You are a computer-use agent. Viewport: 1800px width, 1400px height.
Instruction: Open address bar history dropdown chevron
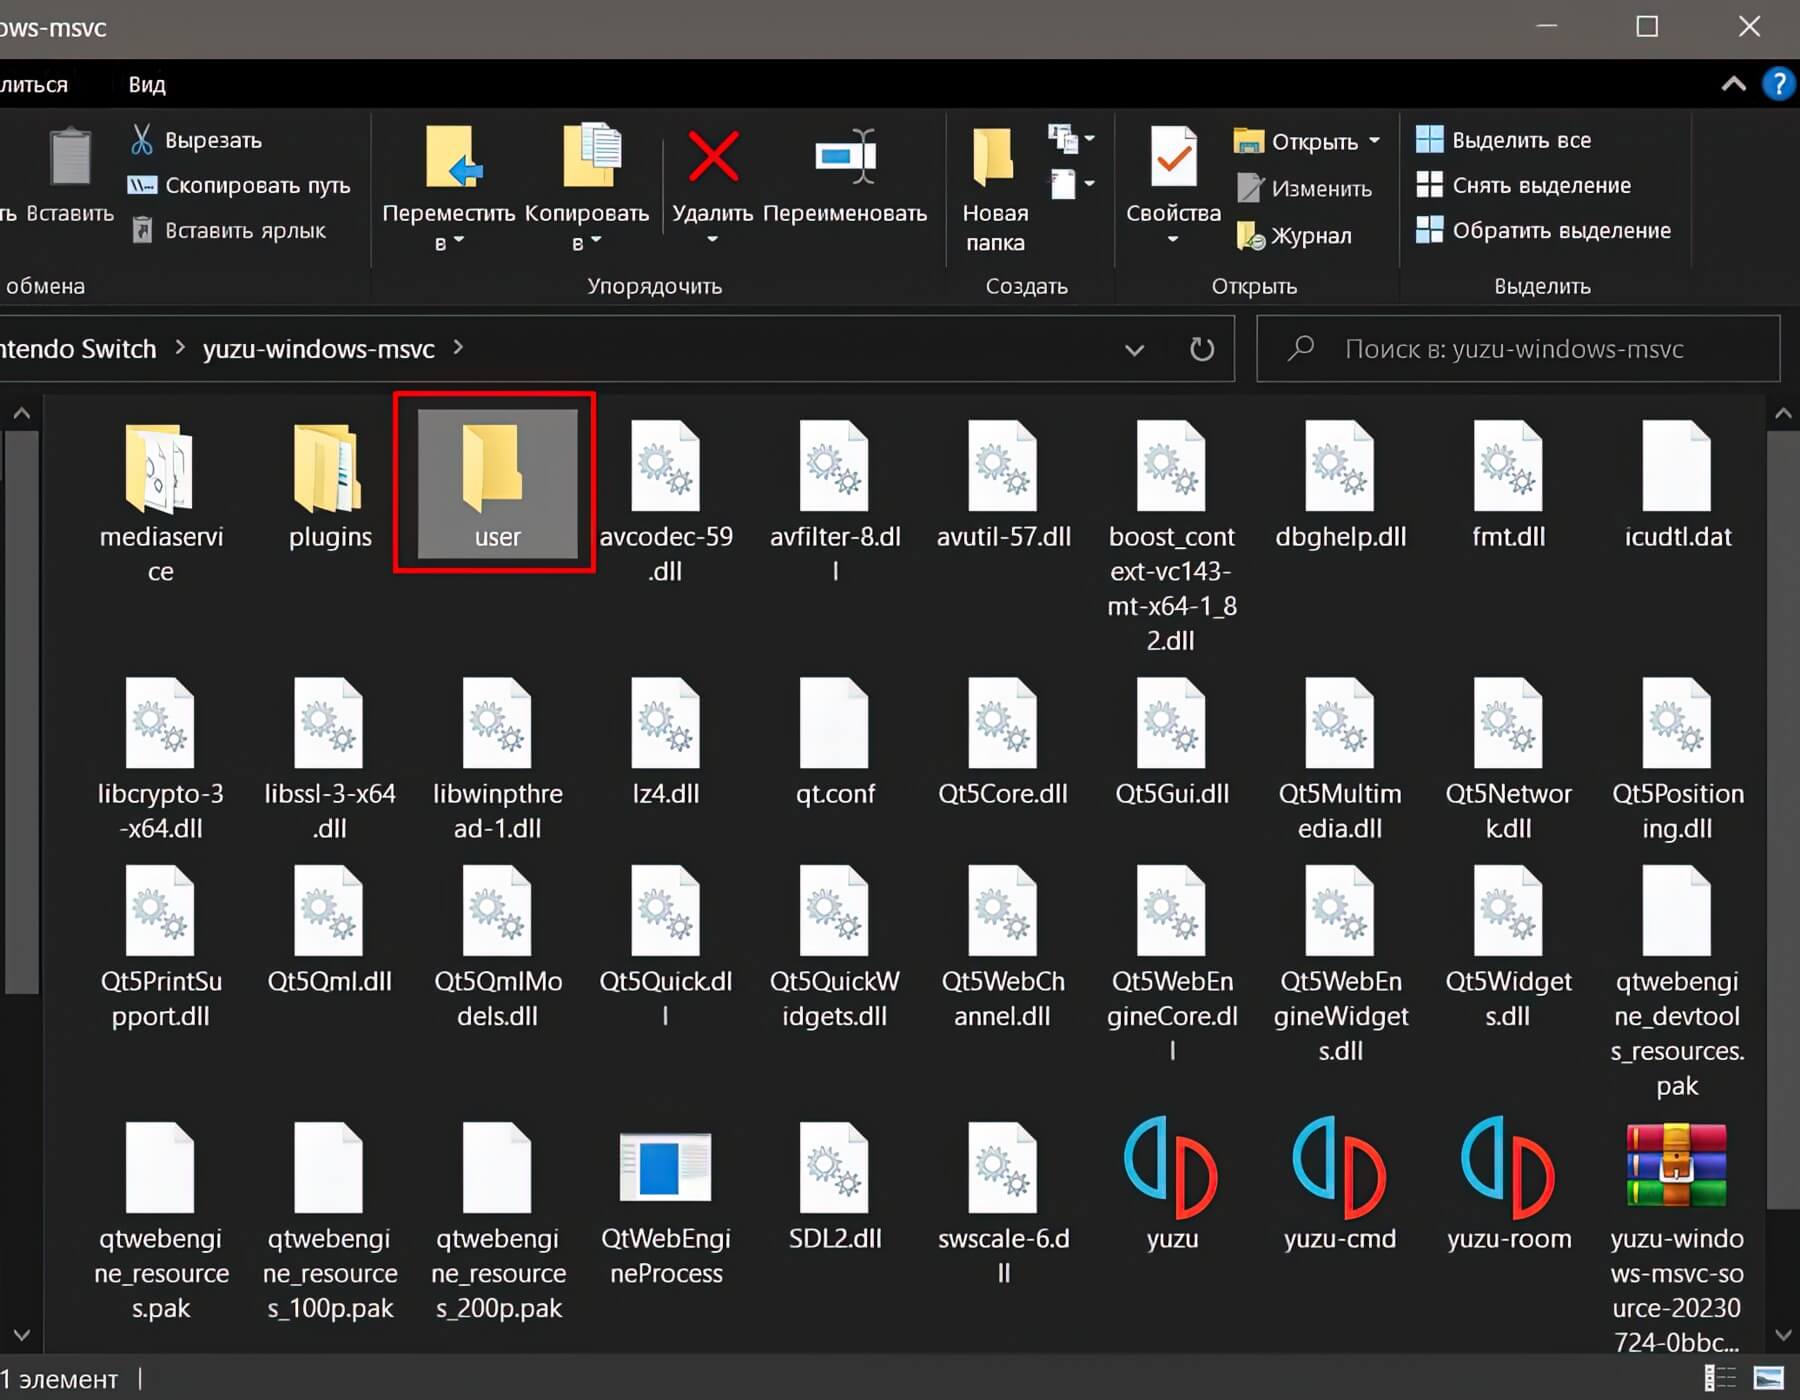(x=1134, y=350)
